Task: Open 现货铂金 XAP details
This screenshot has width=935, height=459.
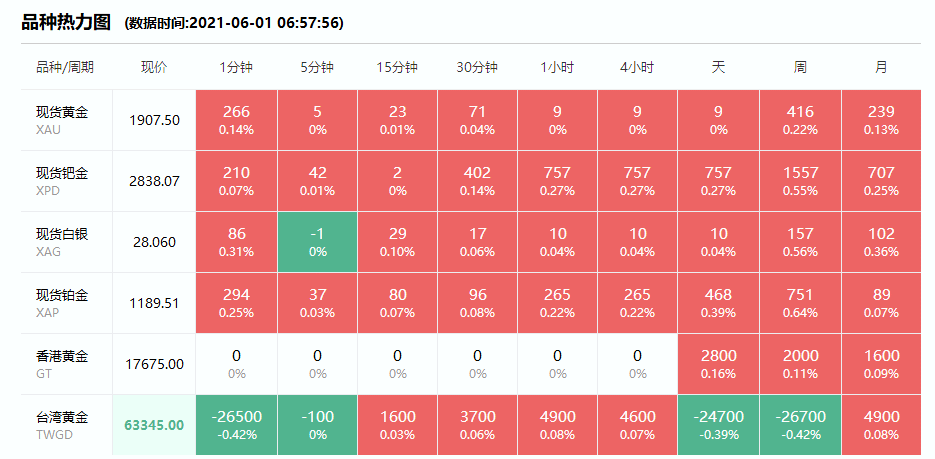Action: [62, 303]
